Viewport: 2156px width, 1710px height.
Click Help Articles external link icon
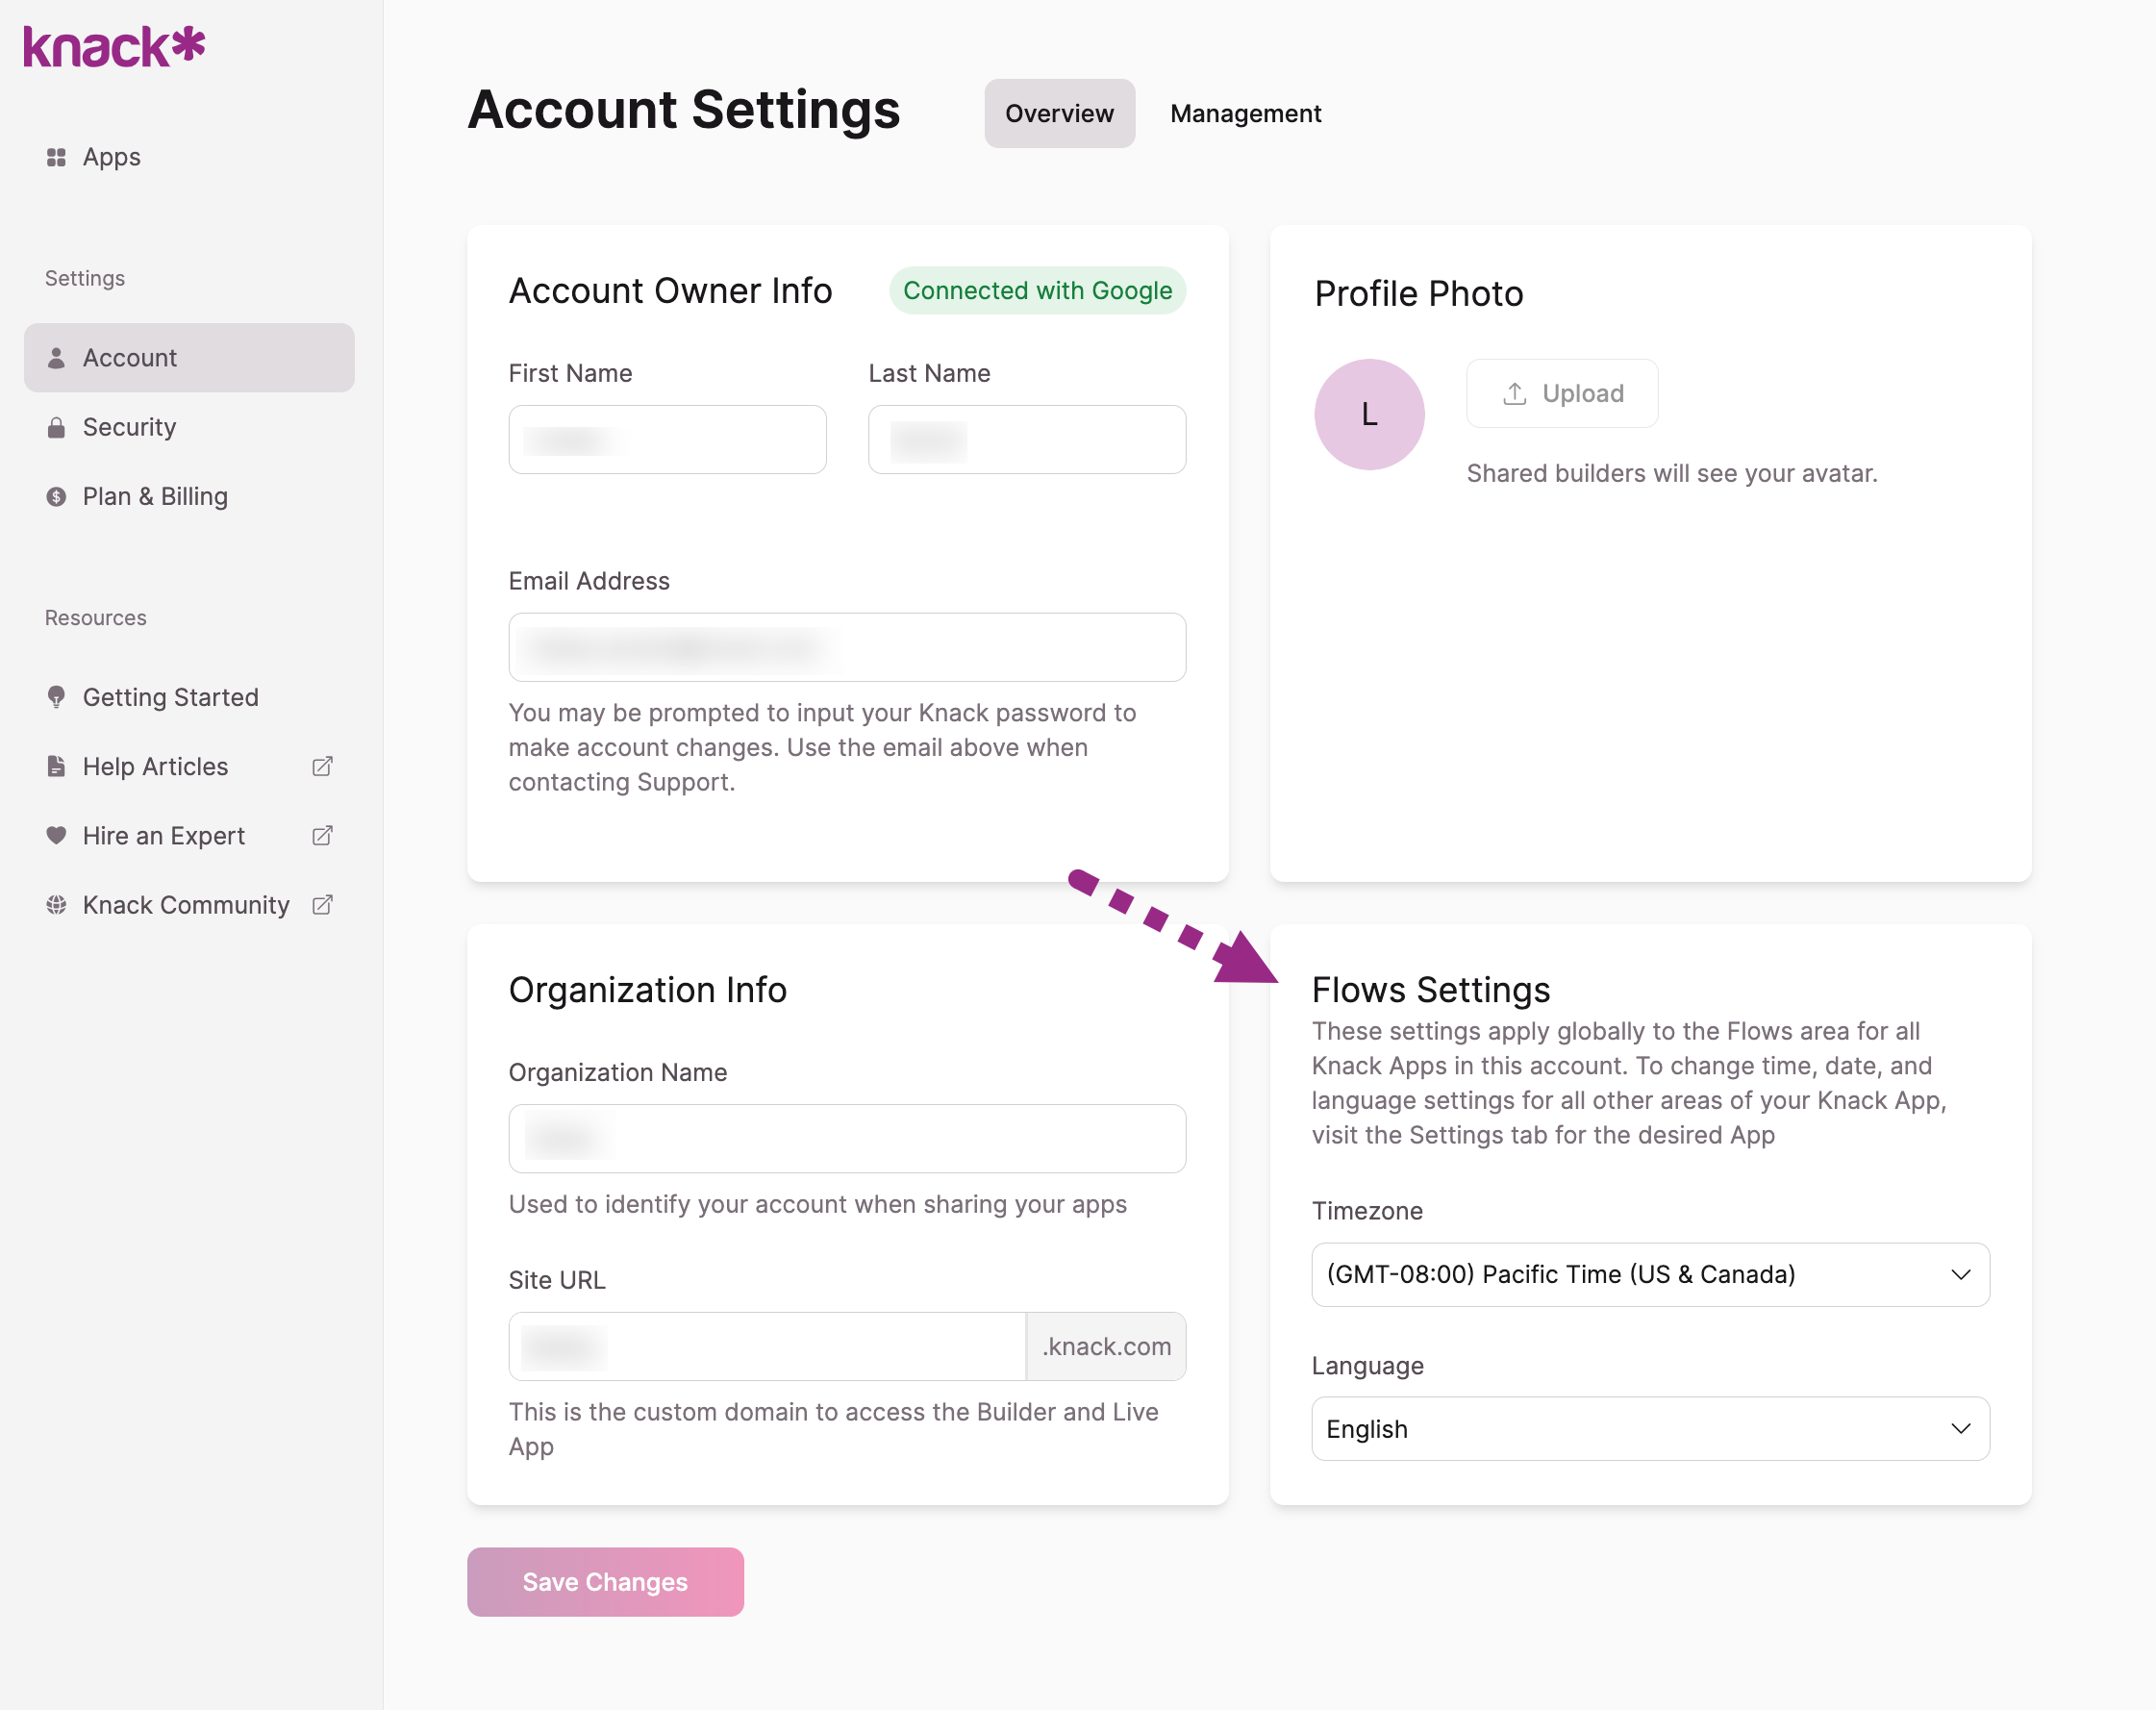click(x=322, y=767)
